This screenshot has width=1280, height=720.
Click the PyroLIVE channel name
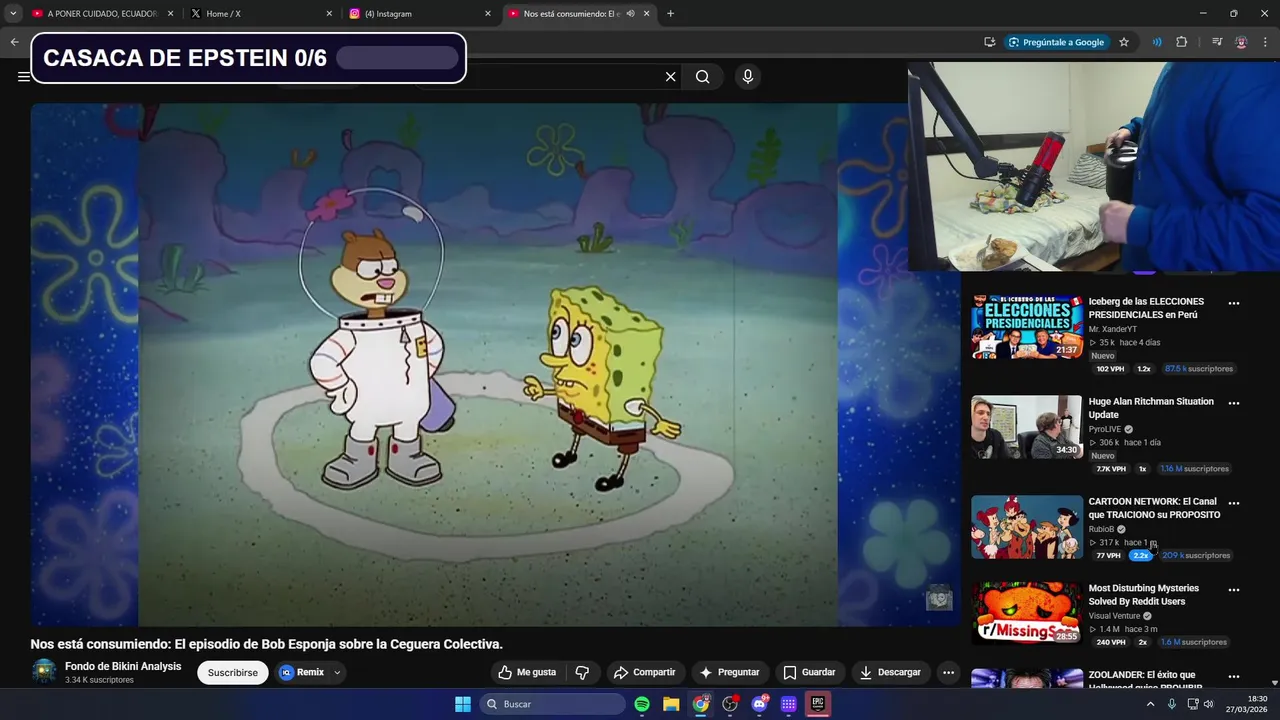pyautogui.click(x=1105, y=429)
